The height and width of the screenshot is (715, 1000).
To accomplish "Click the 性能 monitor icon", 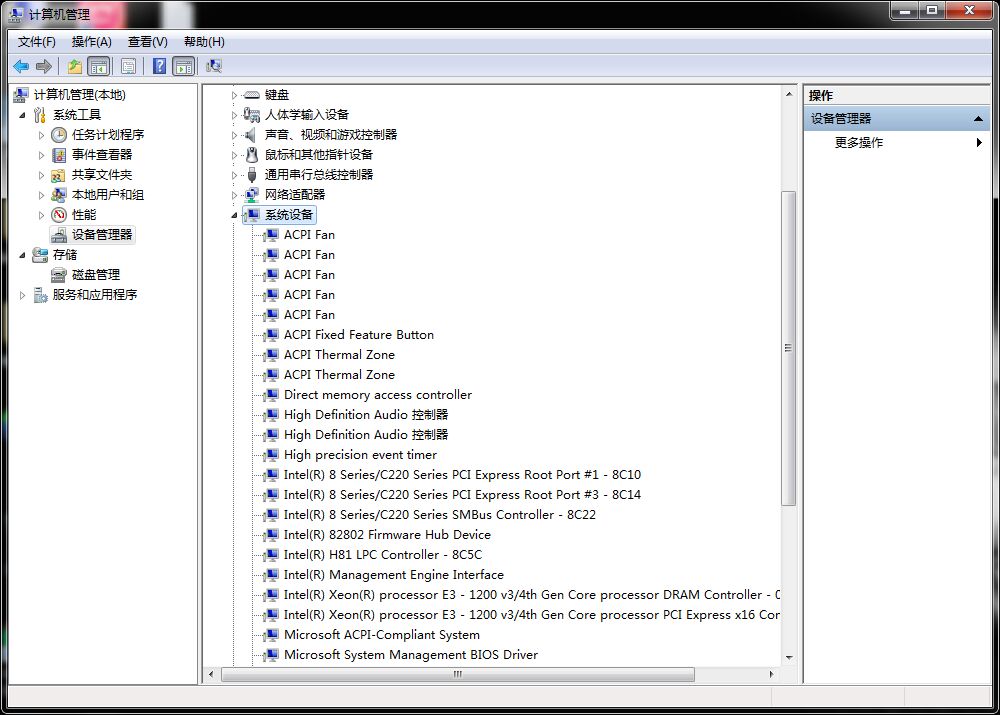I will click(59, 215).
